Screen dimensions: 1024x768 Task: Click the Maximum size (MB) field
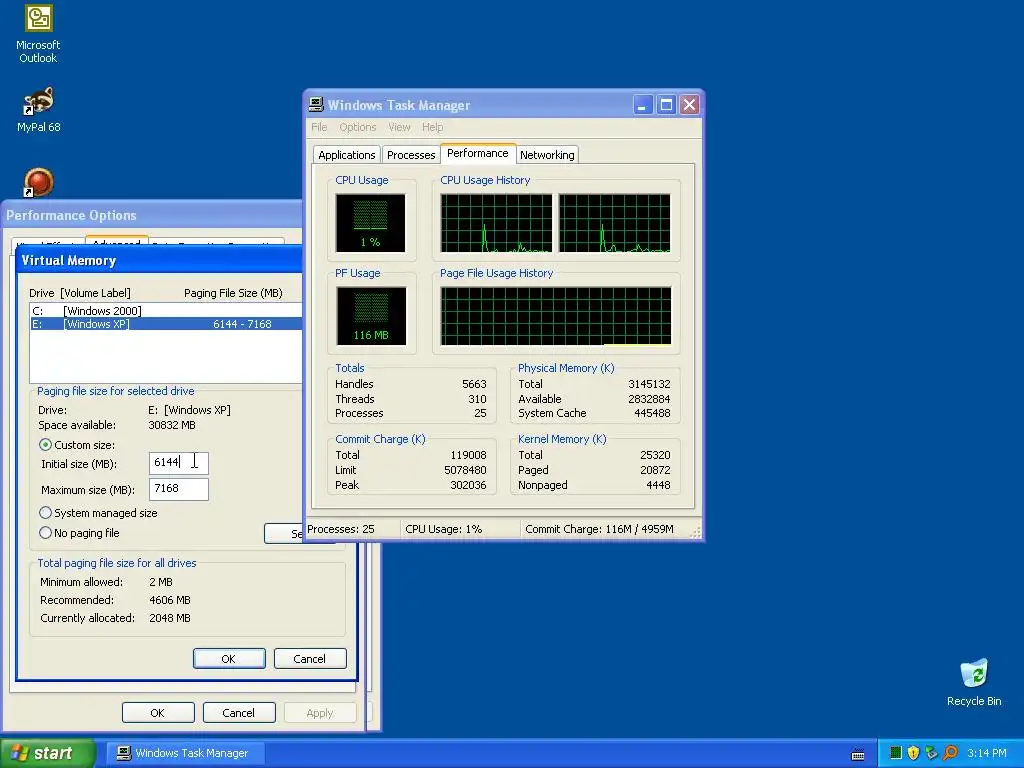click(x=179, y=489)
